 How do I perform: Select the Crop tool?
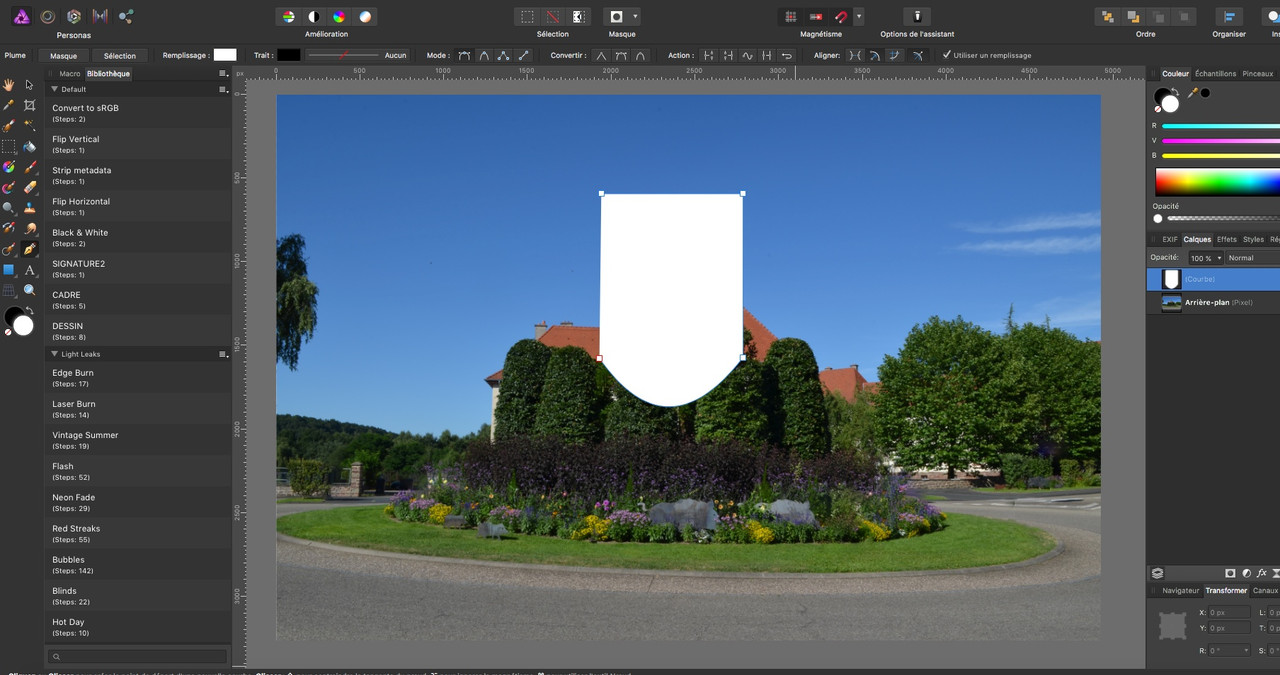tap(30, 105)
